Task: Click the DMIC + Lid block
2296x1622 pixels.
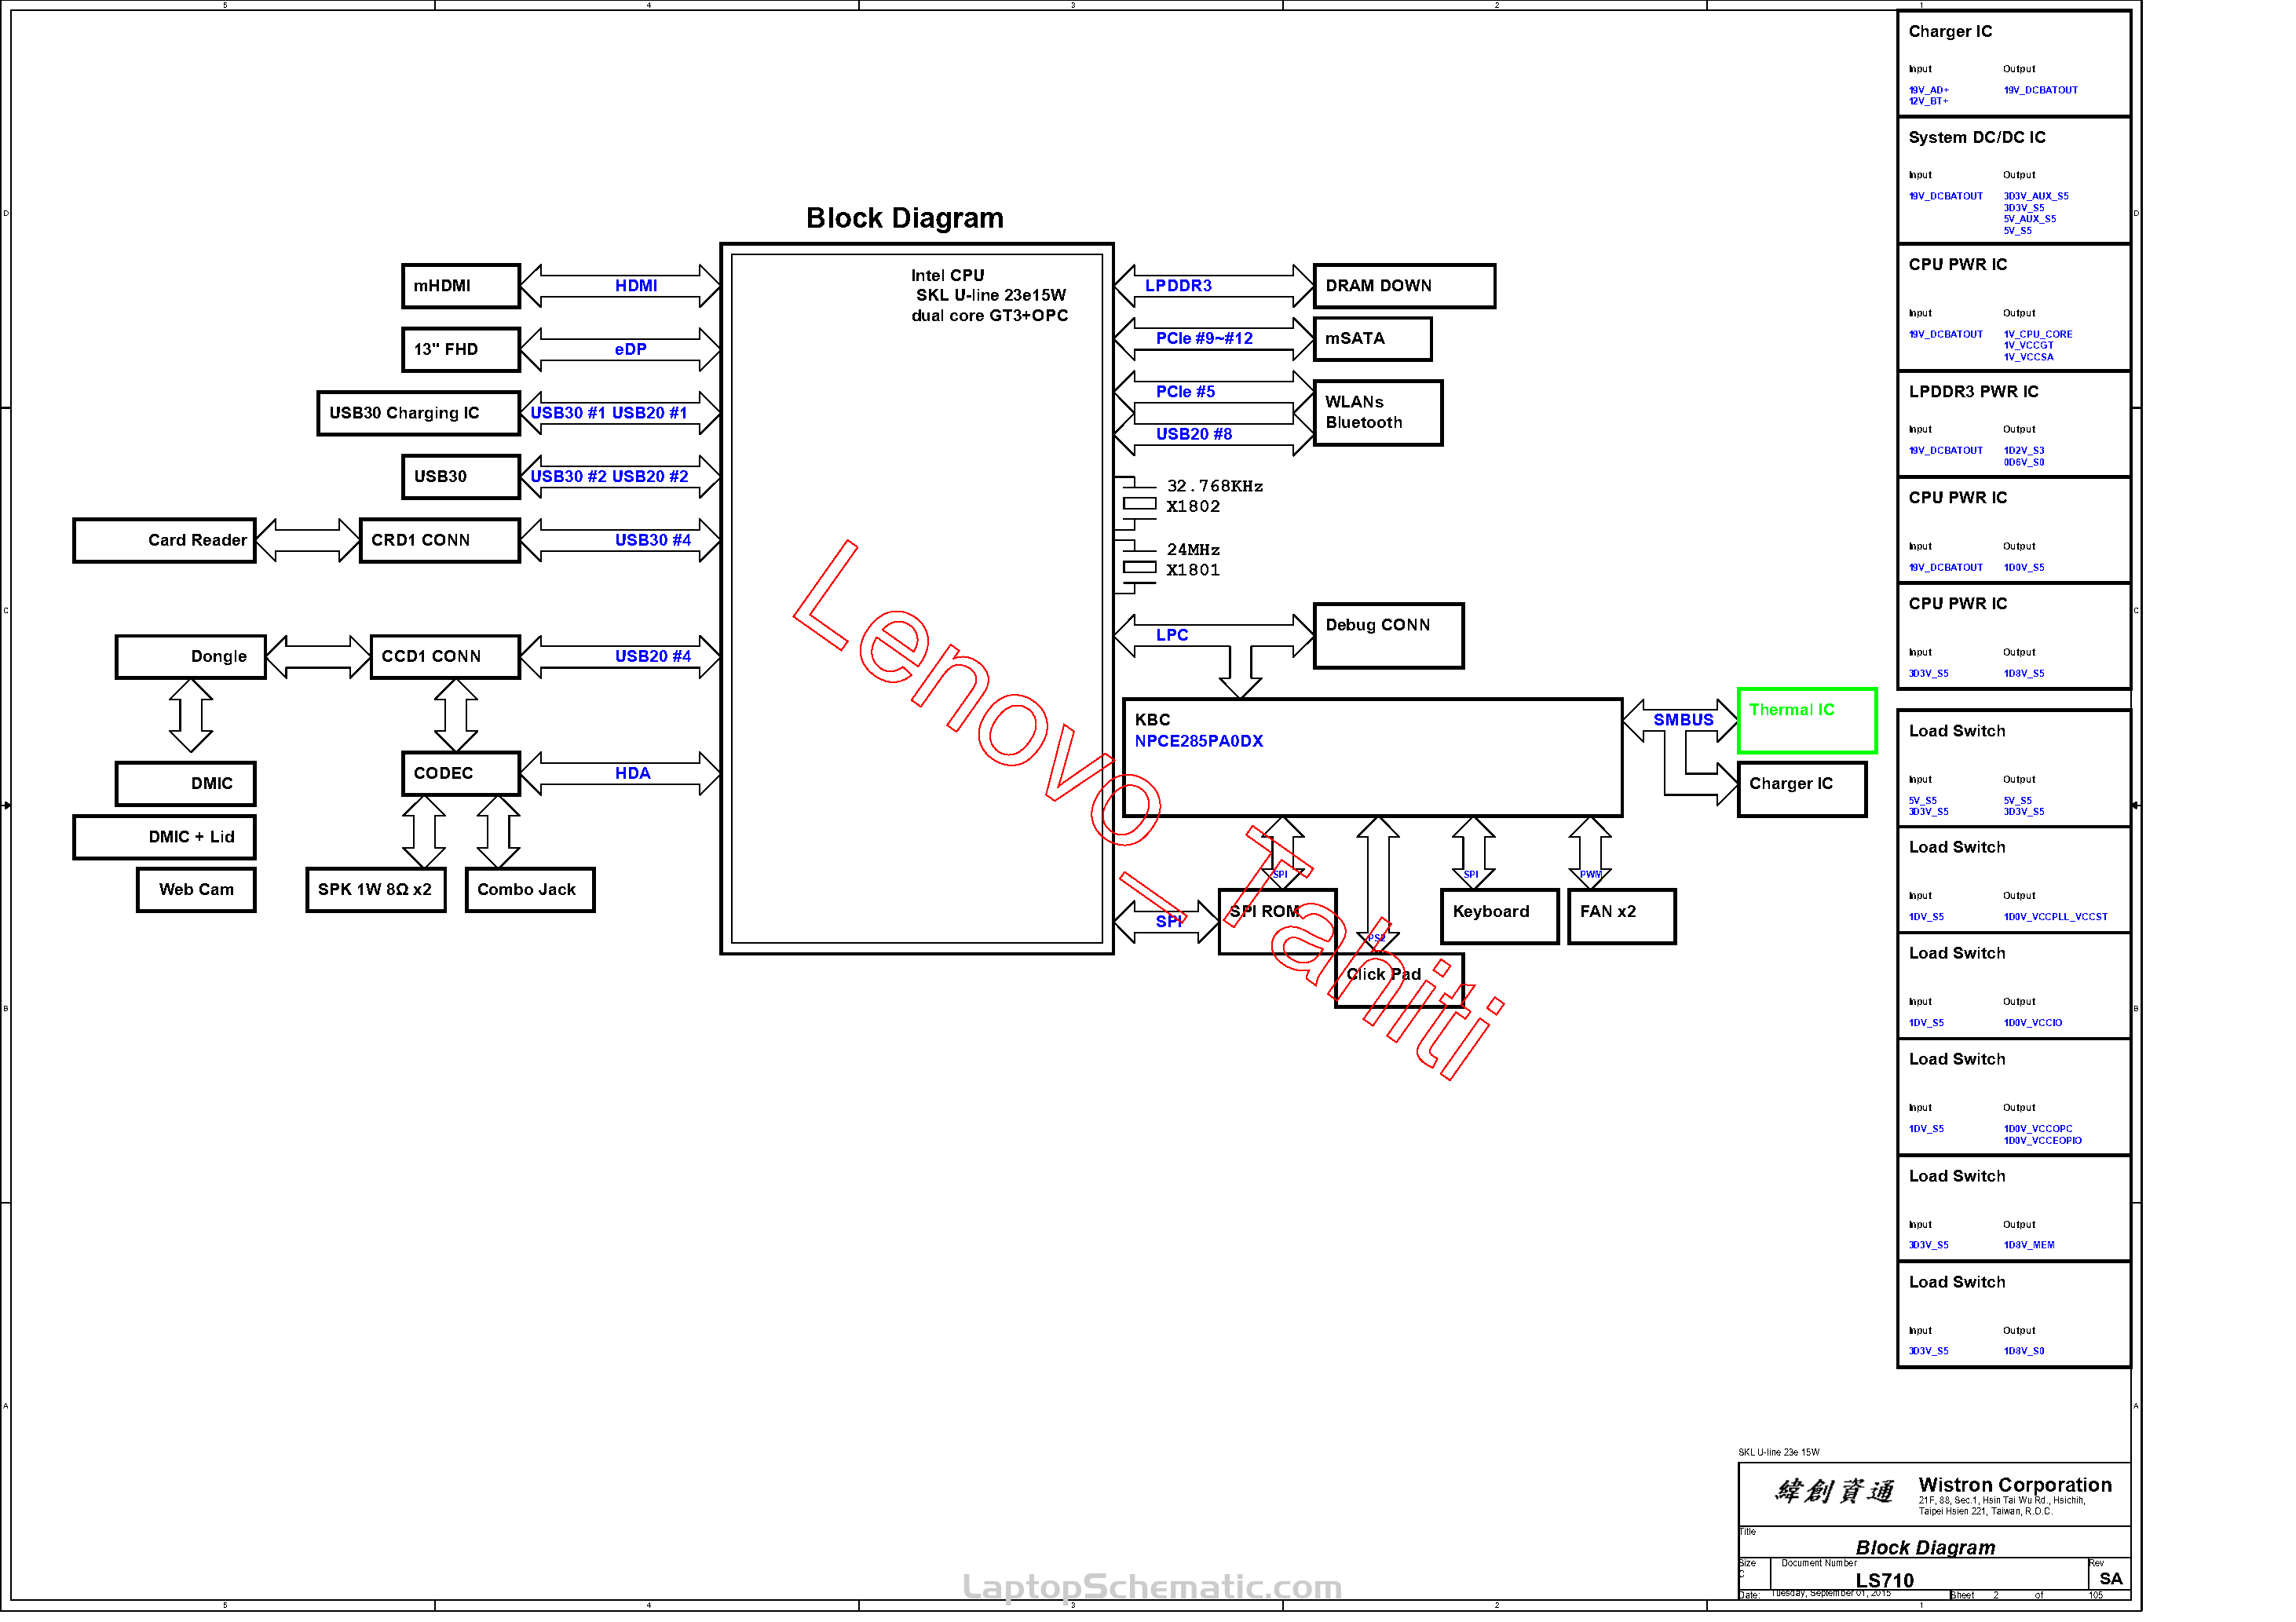Action: [165, 837]
